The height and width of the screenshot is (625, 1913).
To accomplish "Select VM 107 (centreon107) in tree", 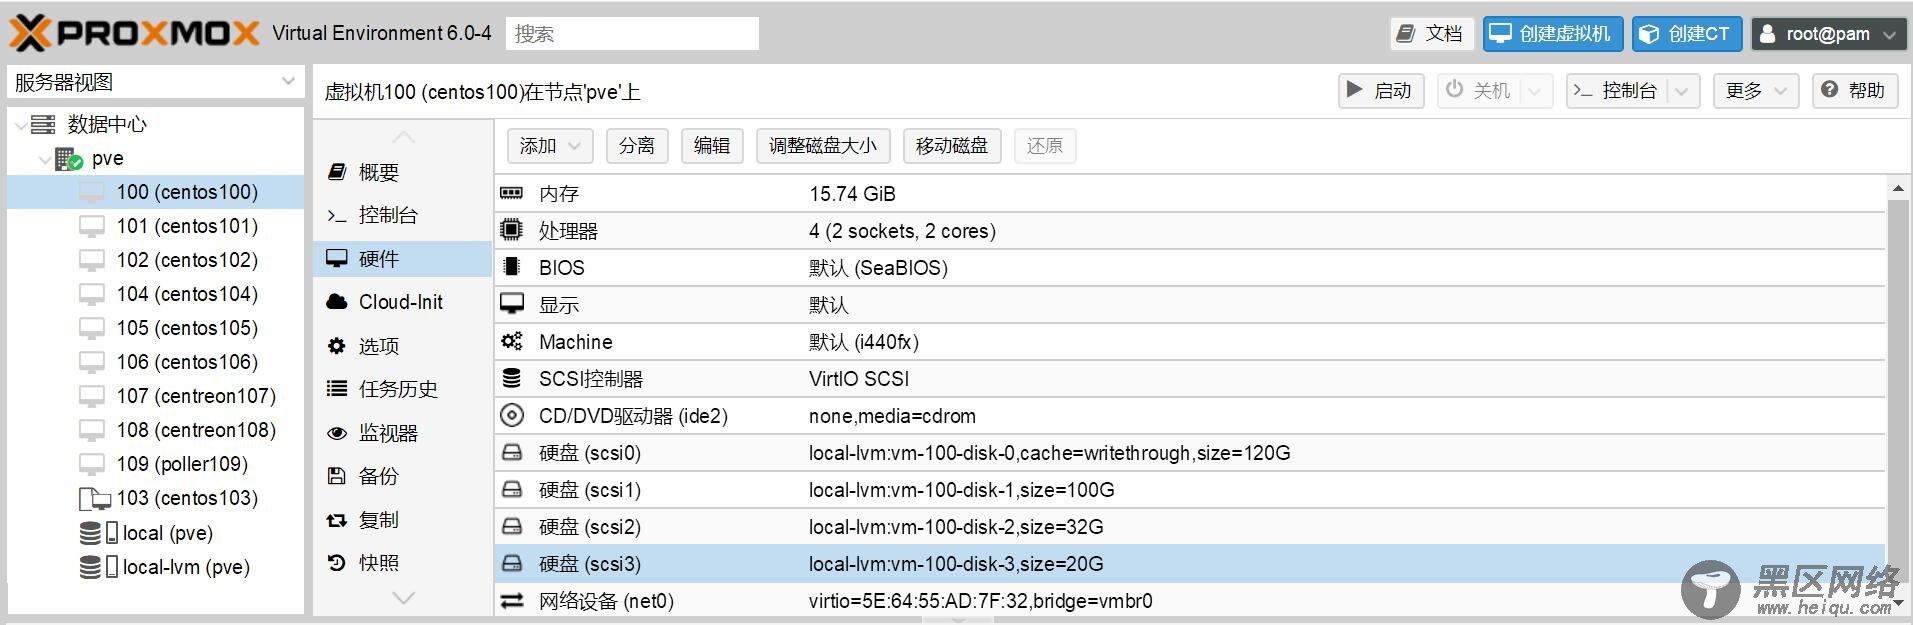I will pyautogui.click(x=156, y=396).
